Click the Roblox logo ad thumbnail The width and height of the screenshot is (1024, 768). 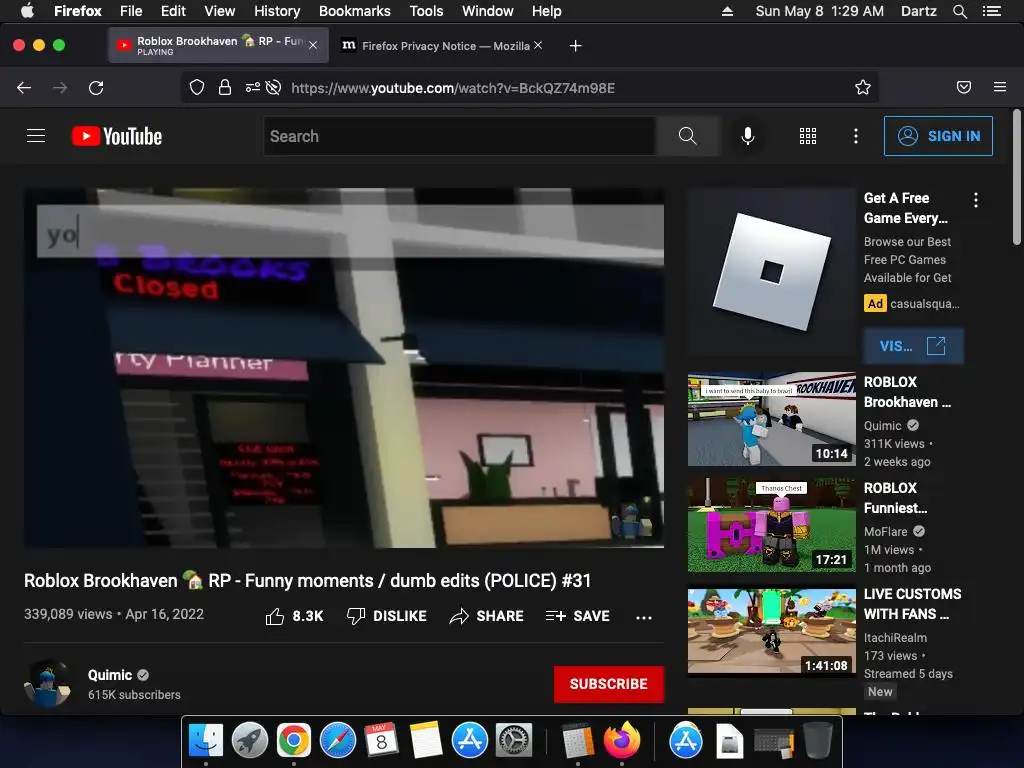771,271
